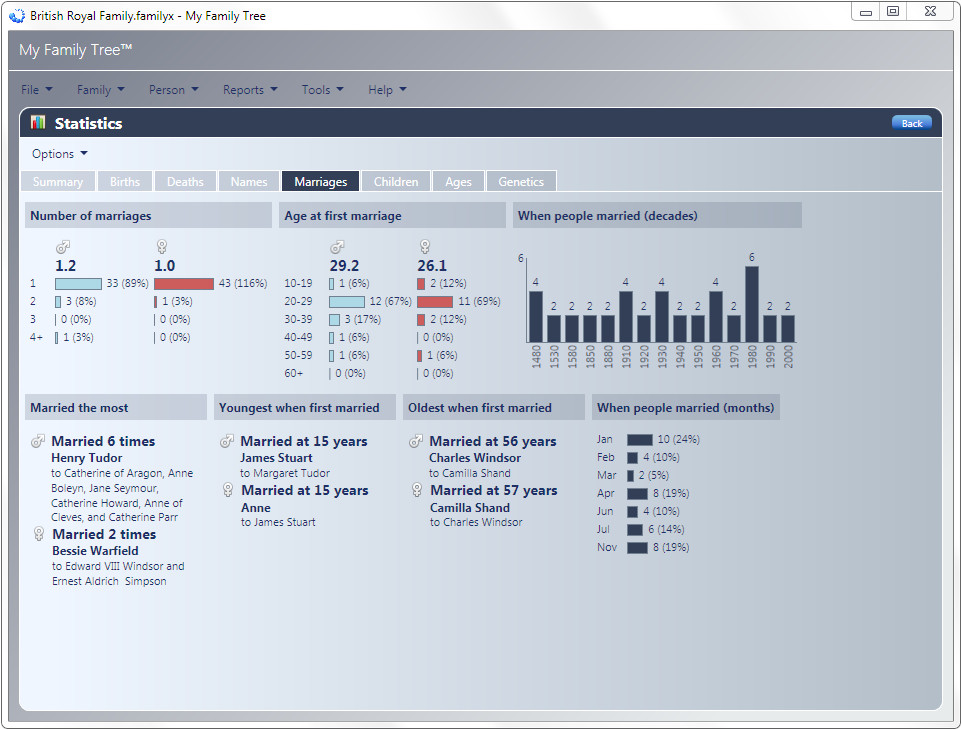Image resolution: width=962 pixels, height=730 pixels.
Task: Click the Statistics bar-chart icon in panel header
Action: pyautogui.click(x=38, y=123)
